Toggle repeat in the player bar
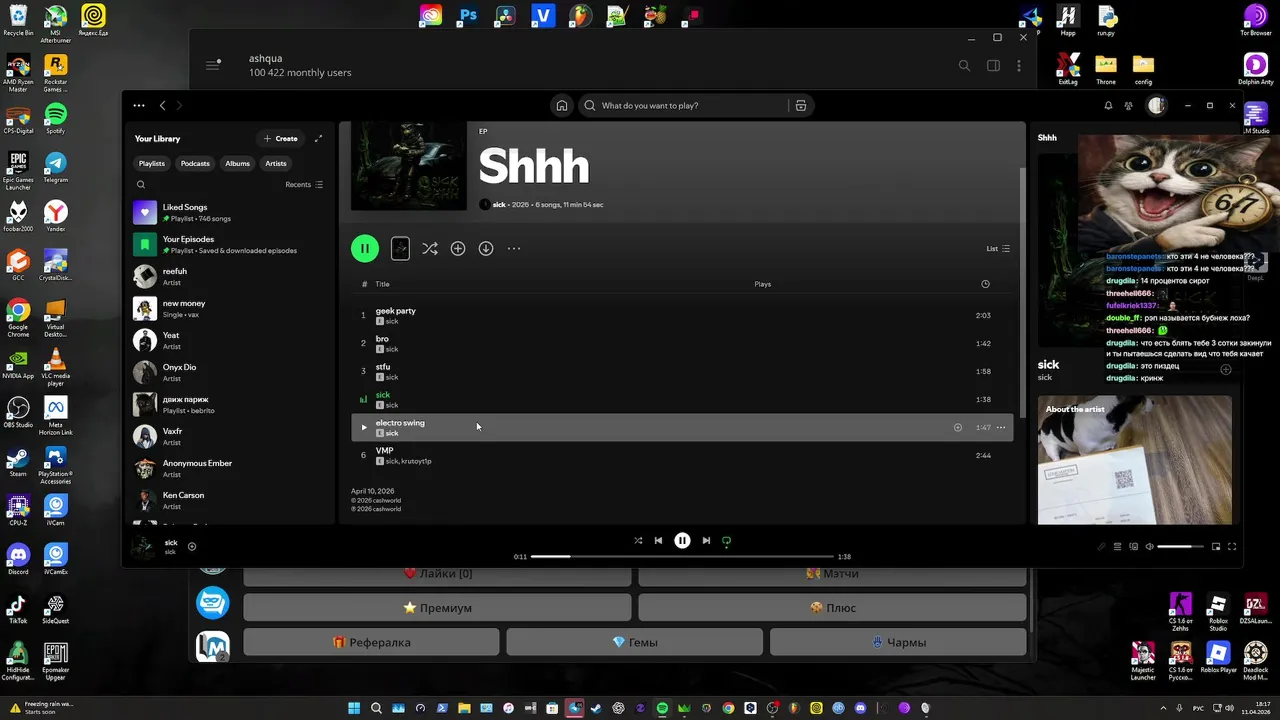The image size is (1280, 720). click(x=727, y=540)
